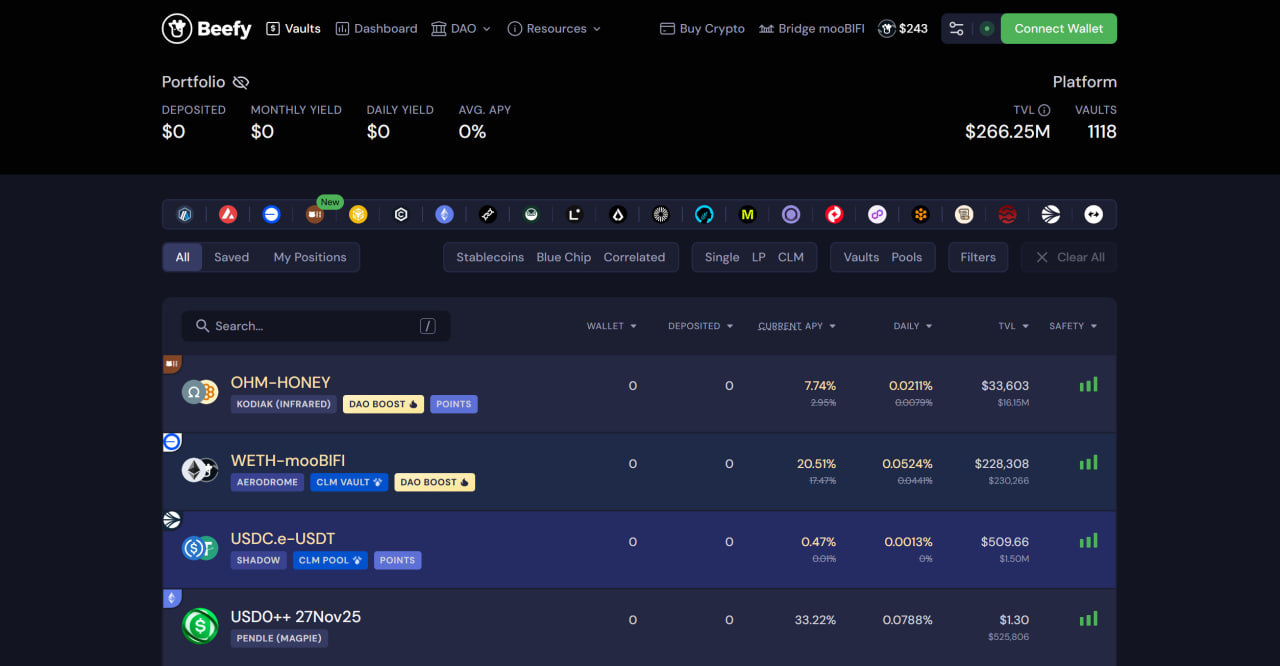Screen dimensions: 1280x666
Task: Select the Fraxtal chain icon
Action: coord(488,214)
